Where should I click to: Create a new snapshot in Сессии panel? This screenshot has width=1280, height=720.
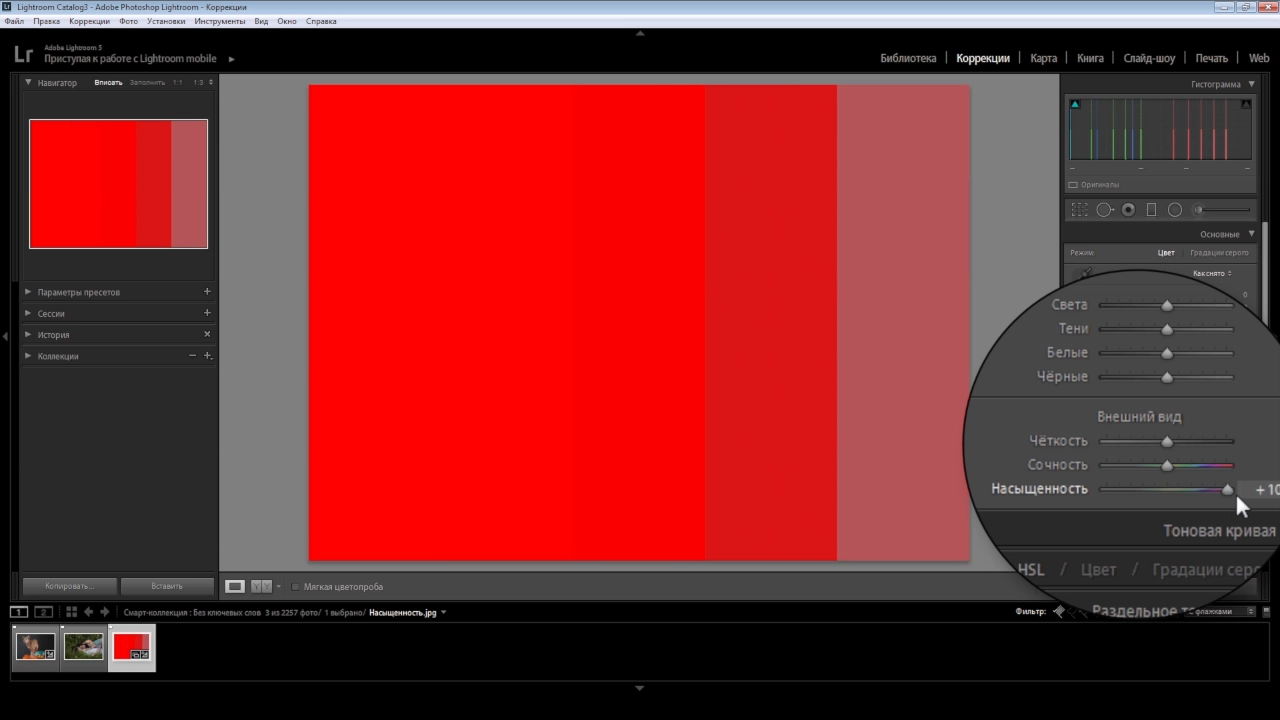(207, 313)
